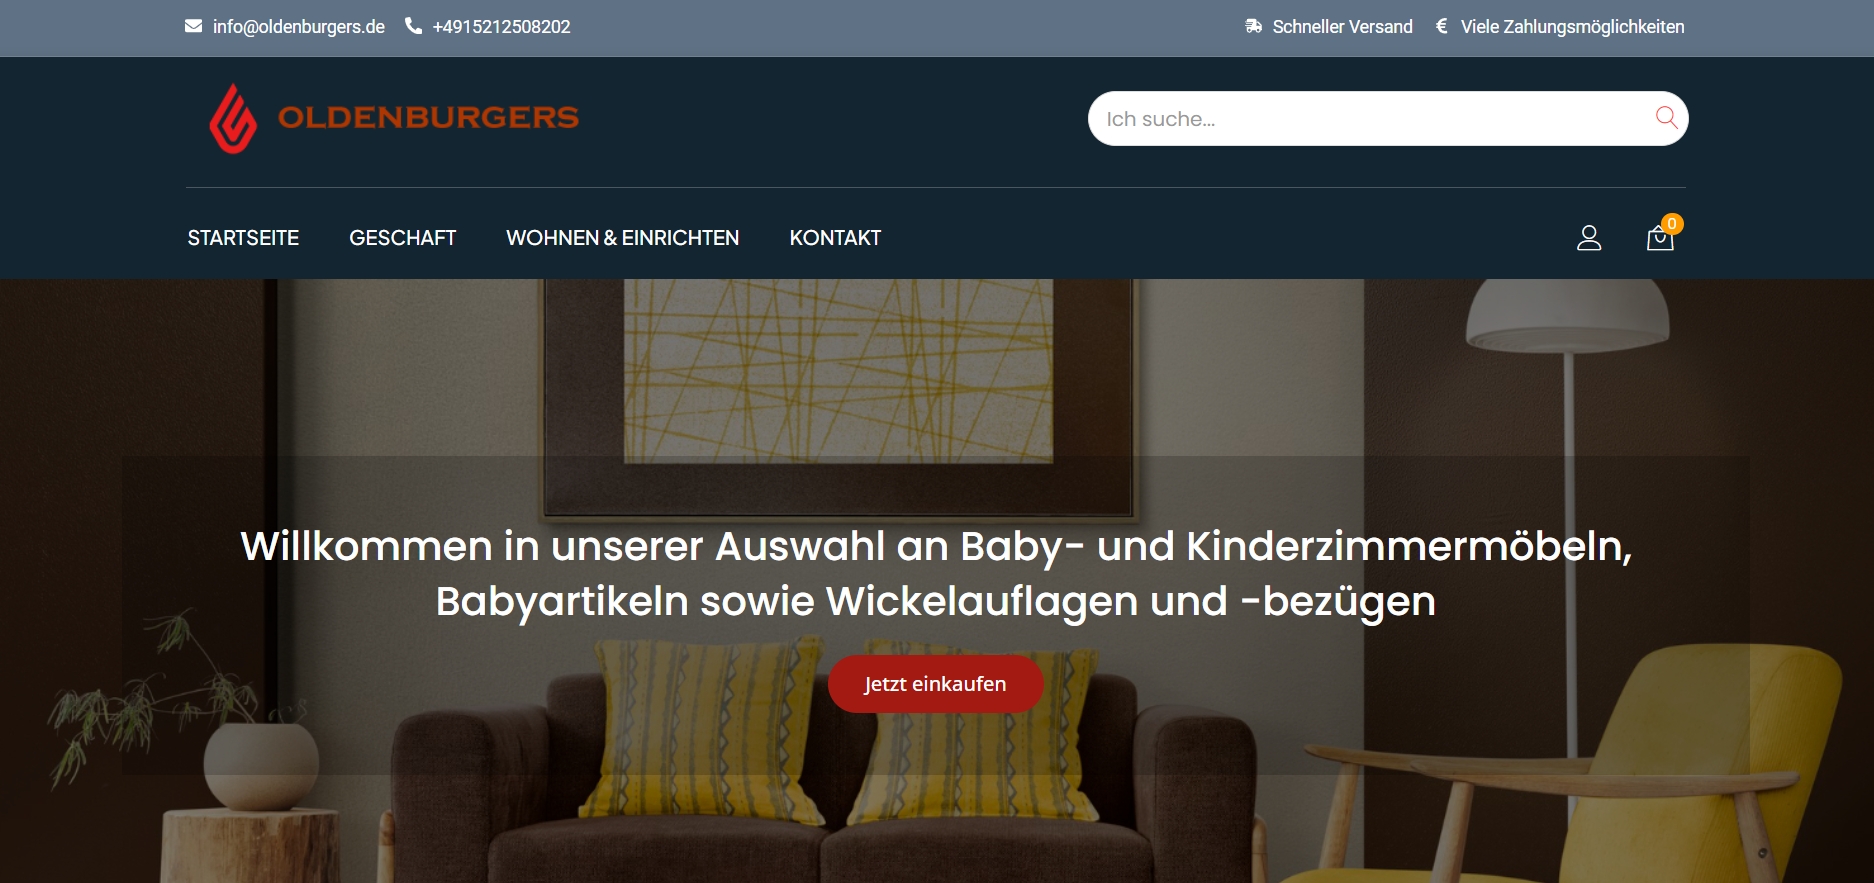Click the cart item count badge
This screenshot has height=883, width=1874.
[x=1672, y=224]
